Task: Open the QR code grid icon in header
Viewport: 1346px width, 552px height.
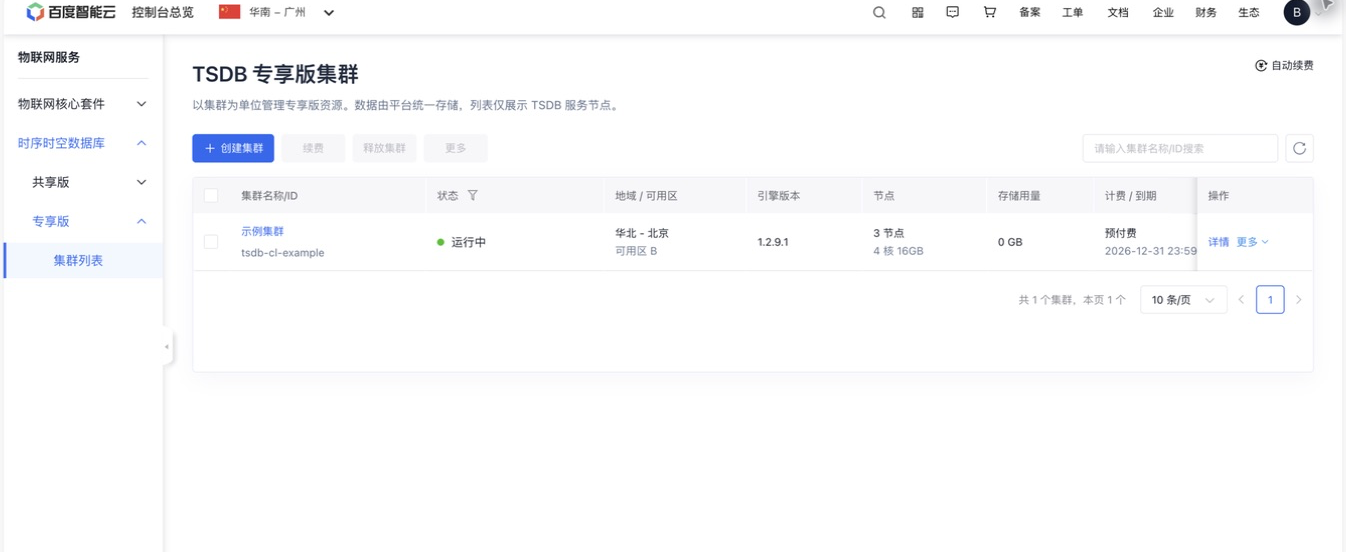Action: tap(917, 13)
